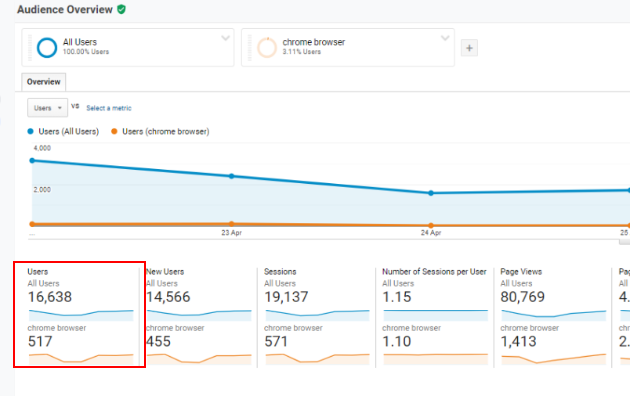630x396 pixels.
Task: Click the New Users all-users sparkline
Action: coord(199,314)
